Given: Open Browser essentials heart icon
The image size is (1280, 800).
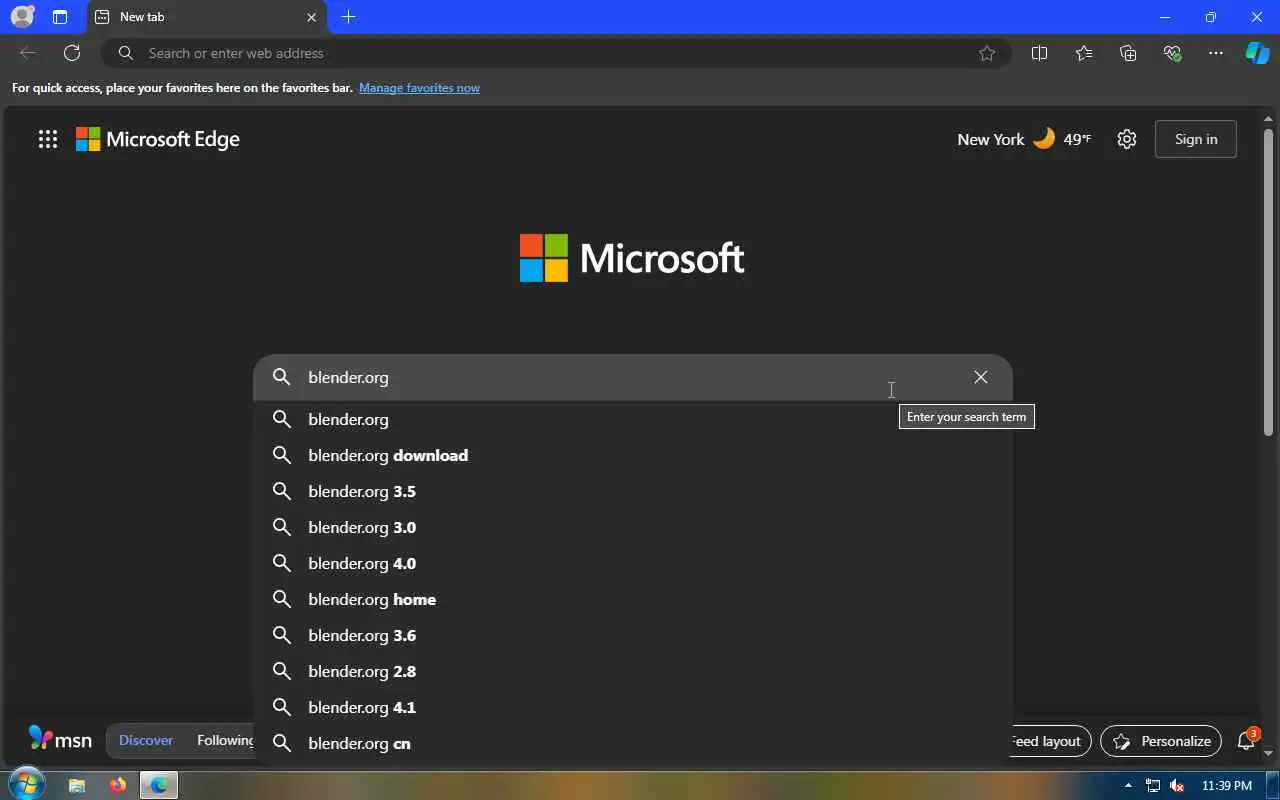Looking at the screenshot, I should [x=1172, y=53].
